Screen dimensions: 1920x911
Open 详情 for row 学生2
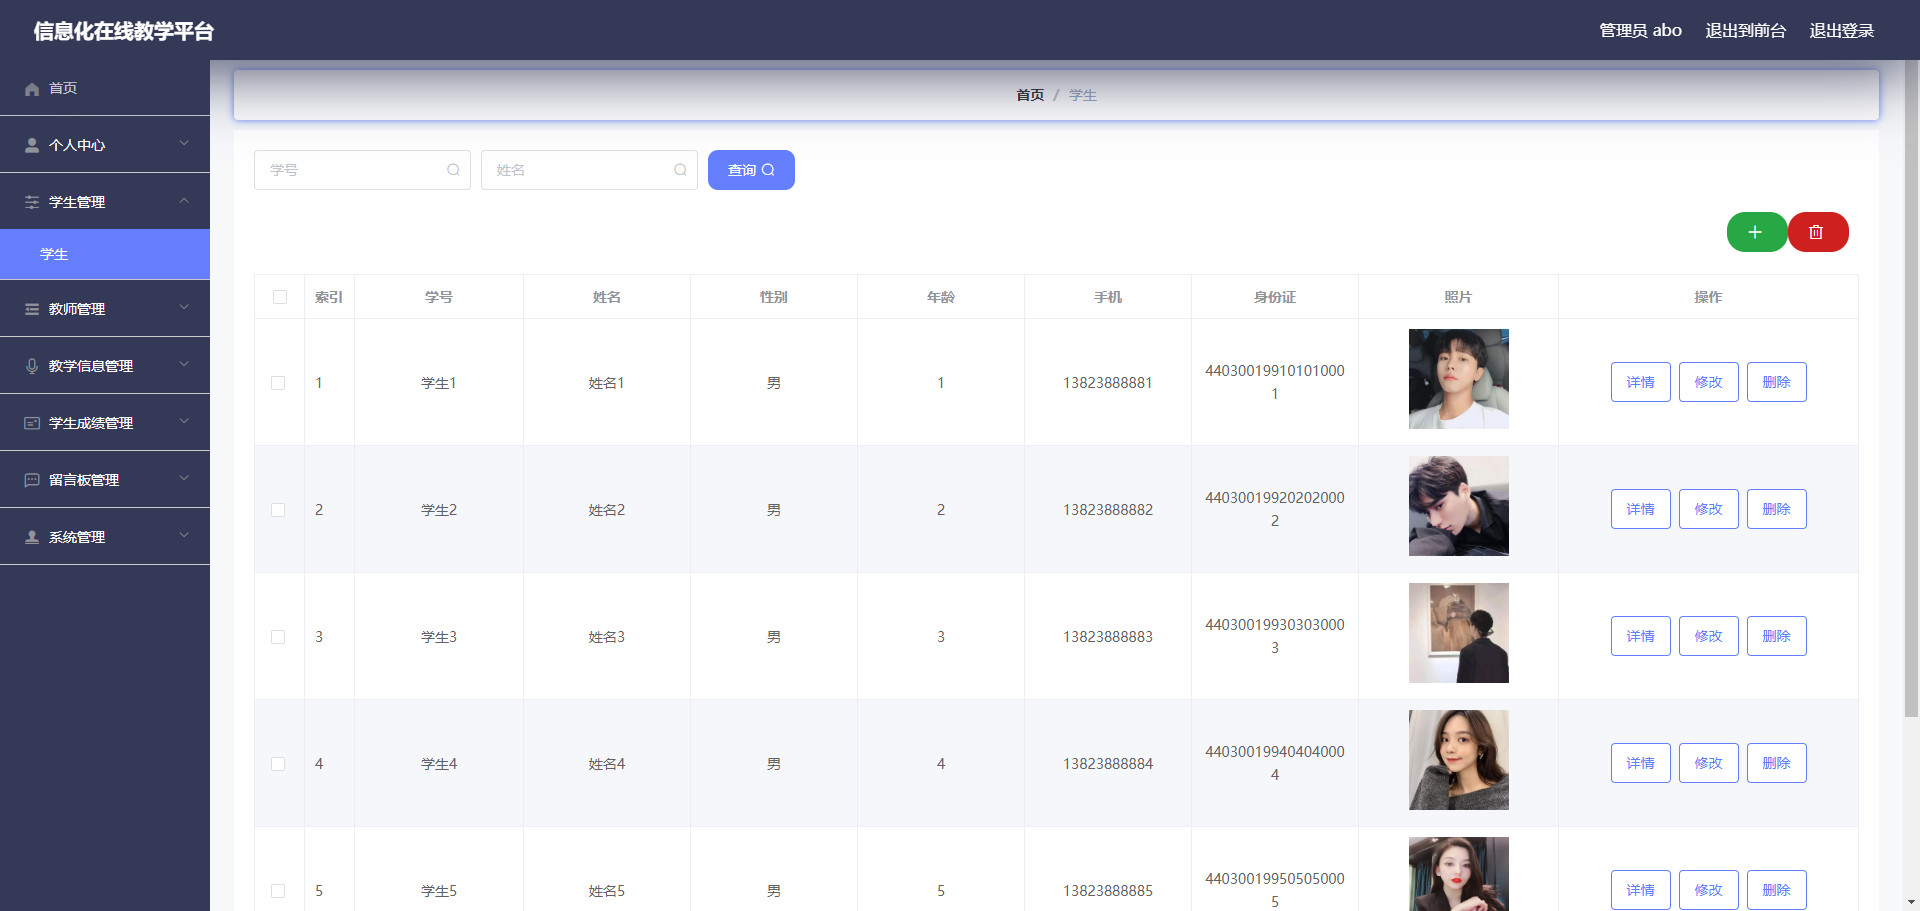tap(1640, 509)
